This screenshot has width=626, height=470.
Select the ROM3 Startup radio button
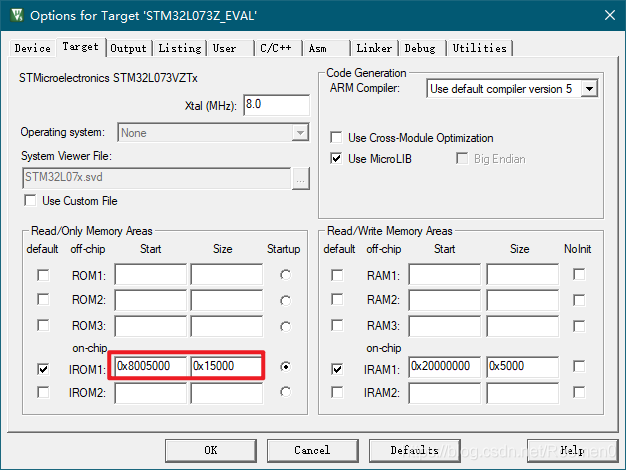click(285, 326)
